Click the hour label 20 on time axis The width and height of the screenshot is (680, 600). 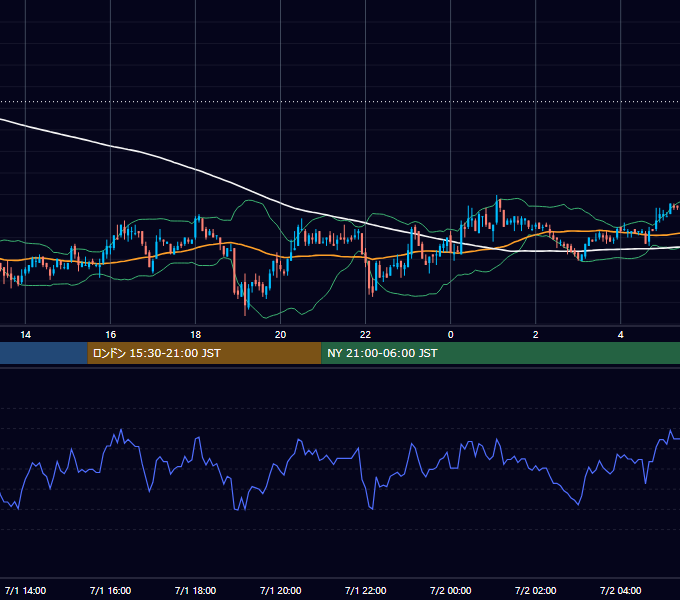[x=281, y=335]
